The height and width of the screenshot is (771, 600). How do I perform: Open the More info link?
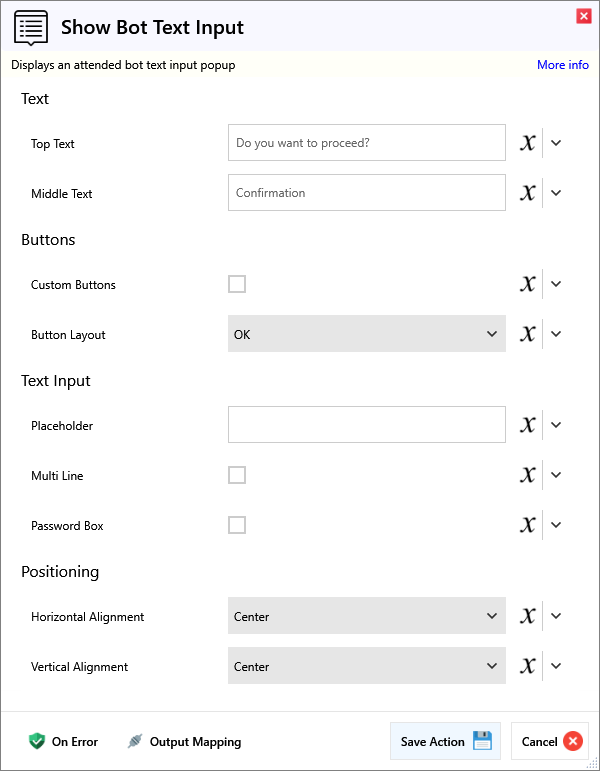point(563,65)
